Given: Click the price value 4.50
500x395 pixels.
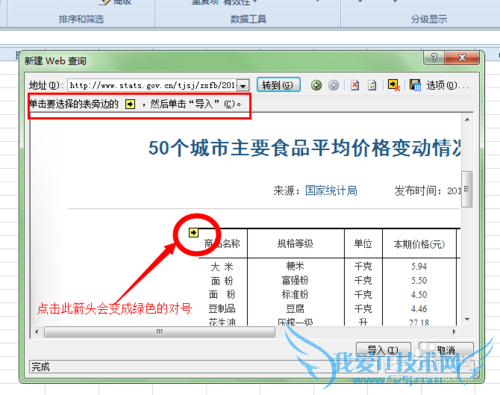Looking at the screenshot, I should [x=419, y=295].
